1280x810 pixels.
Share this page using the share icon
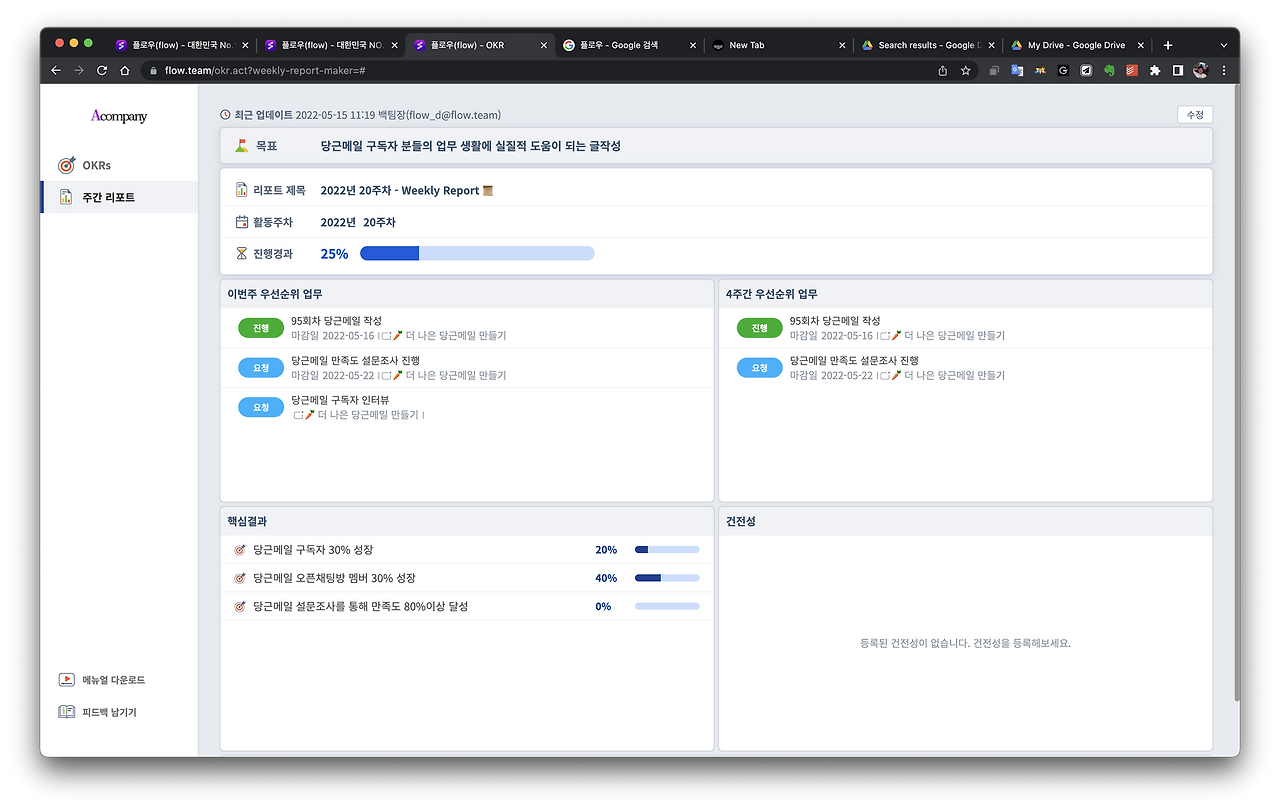click(x=942, y=71)
